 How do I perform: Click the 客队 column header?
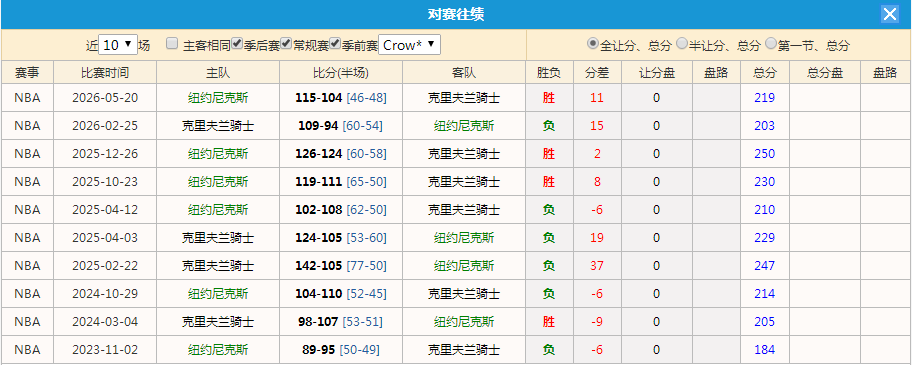464,73
